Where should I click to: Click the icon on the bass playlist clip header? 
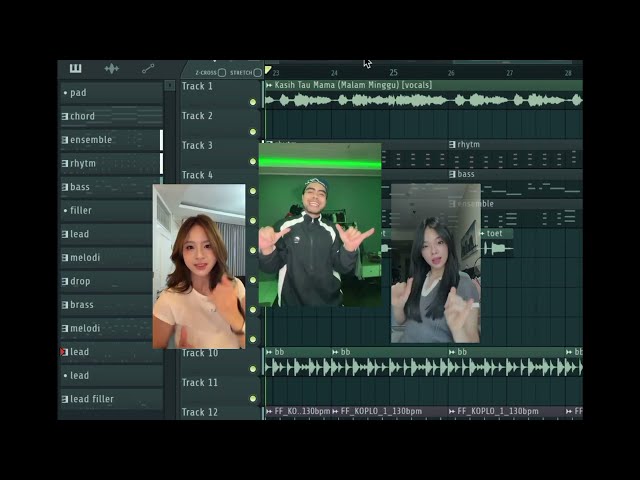[x=452, y=174]
